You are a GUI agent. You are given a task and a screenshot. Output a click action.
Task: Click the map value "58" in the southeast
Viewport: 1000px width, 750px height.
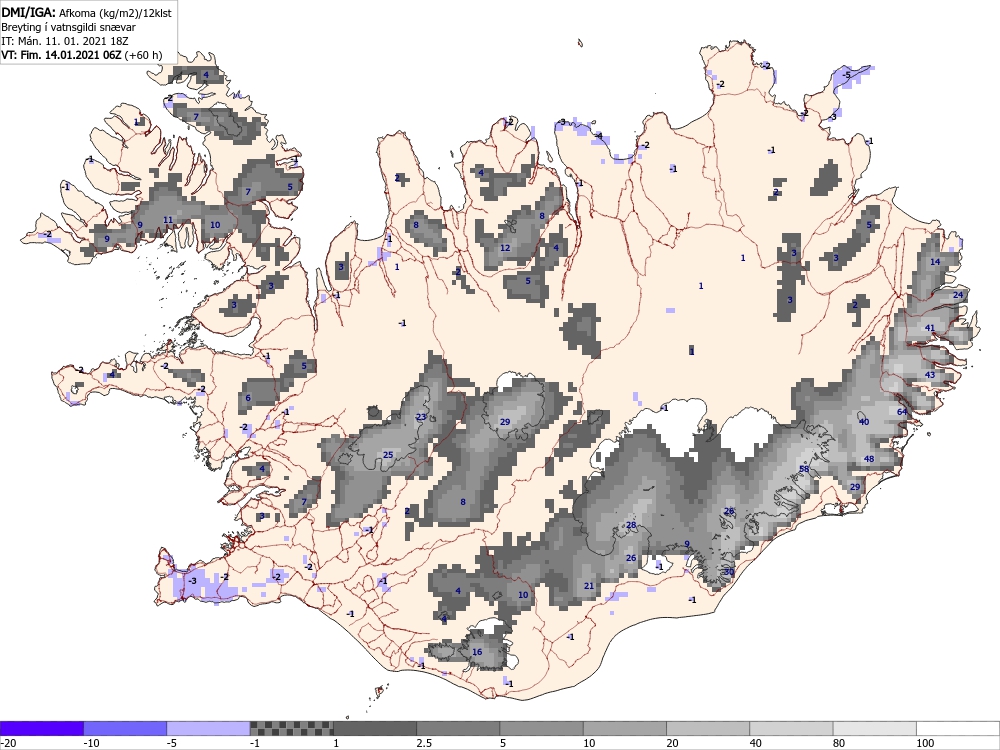pyautogui.click(x=804, y=469)
